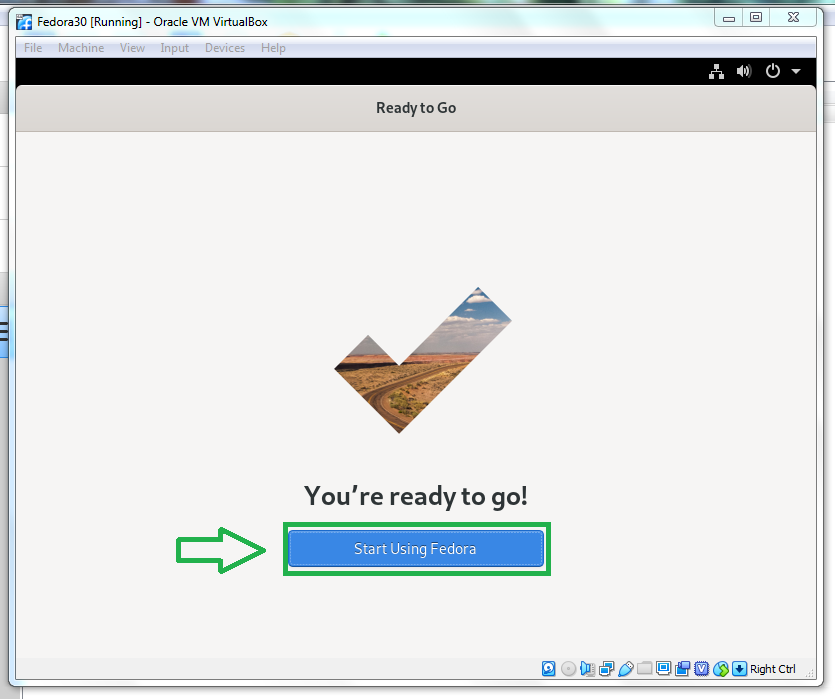This screenshot has width=835, height=699.
Task: Click the CPU virtualization V chip icon
Action: pos(702,669)
